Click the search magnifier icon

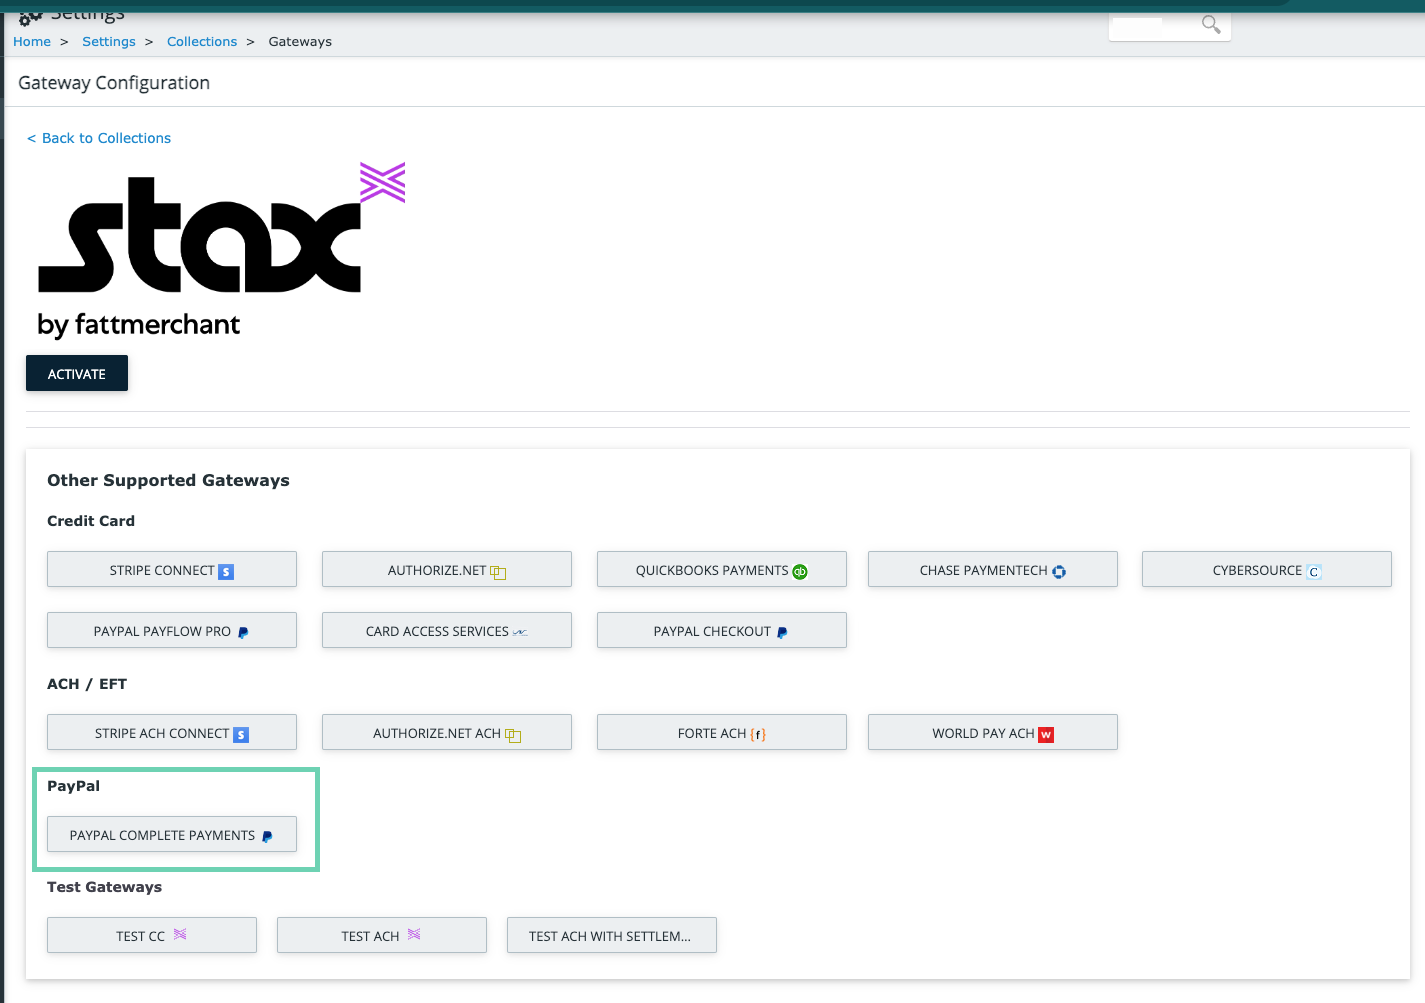click(x=1211, y=25)
